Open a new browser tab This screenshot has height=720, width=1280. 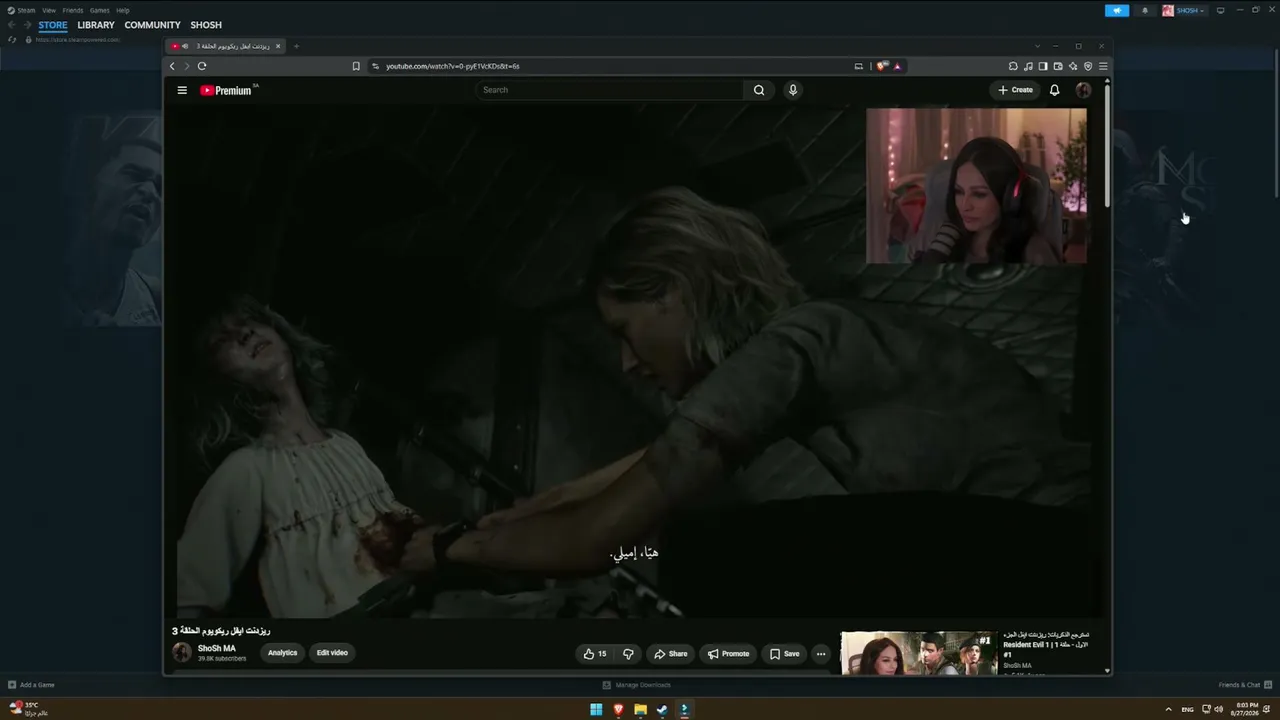pos(296,46)
